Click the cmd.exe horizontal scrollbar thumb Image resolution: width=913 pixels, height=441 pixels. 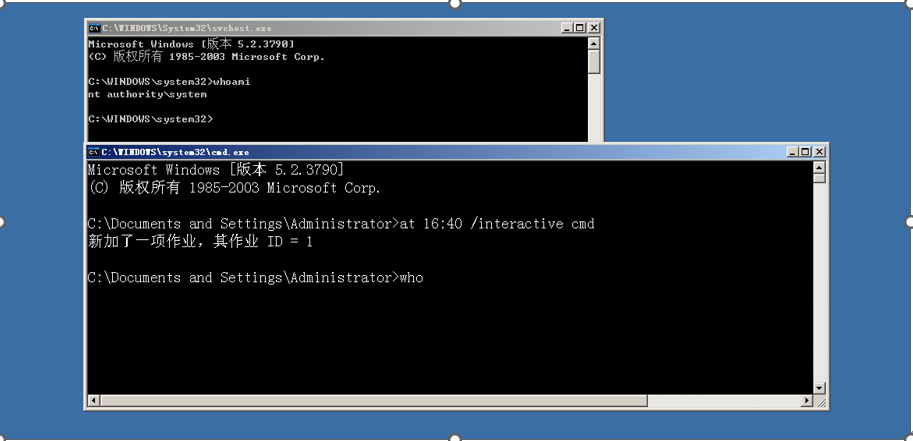point(373,401)
